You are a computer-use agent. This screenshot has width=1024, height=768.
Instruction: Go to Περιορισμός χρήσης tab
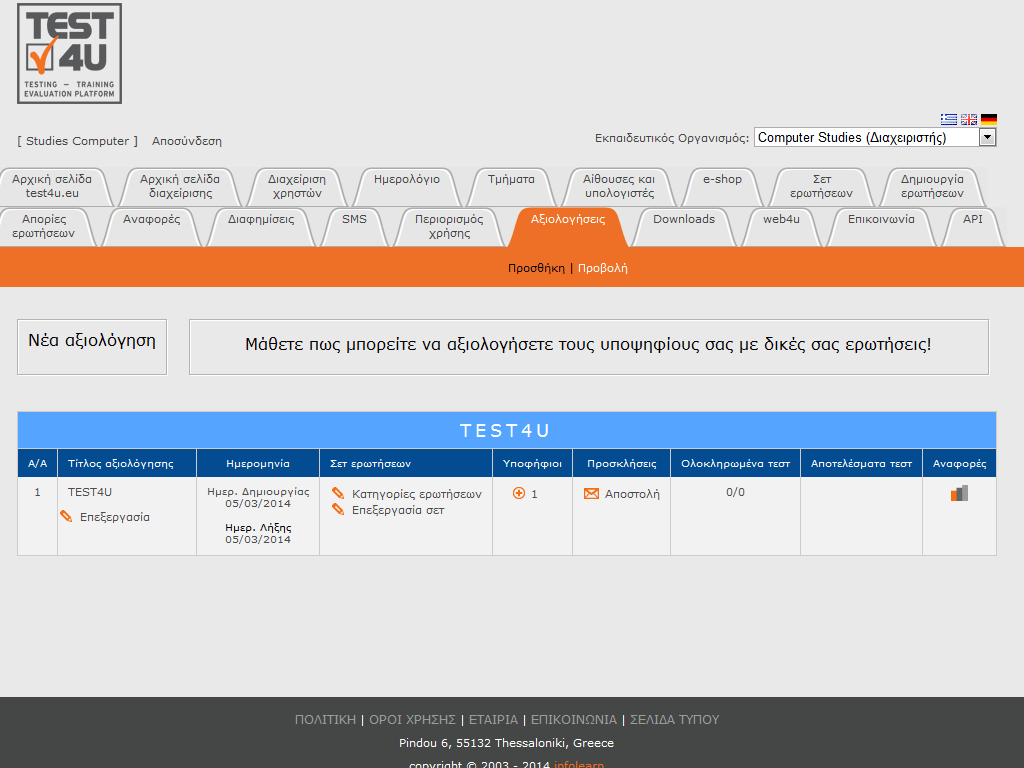click(449, 227)
